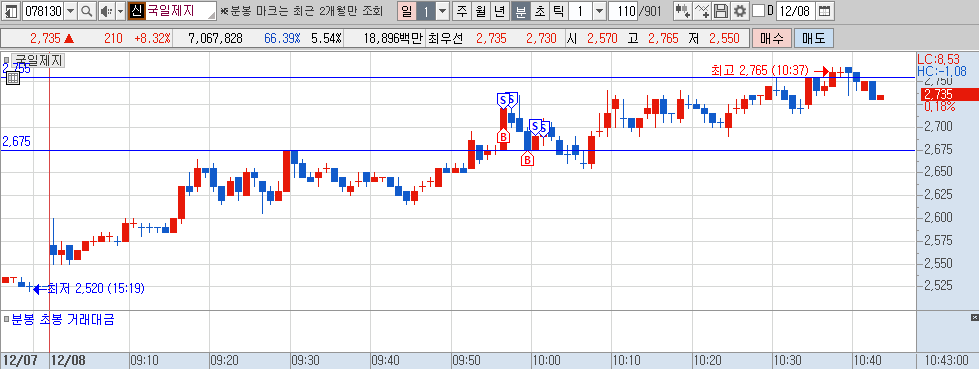979x369 pixels.
Task: Open the dropdown beside the speaker icon
Action: (121, 11)
